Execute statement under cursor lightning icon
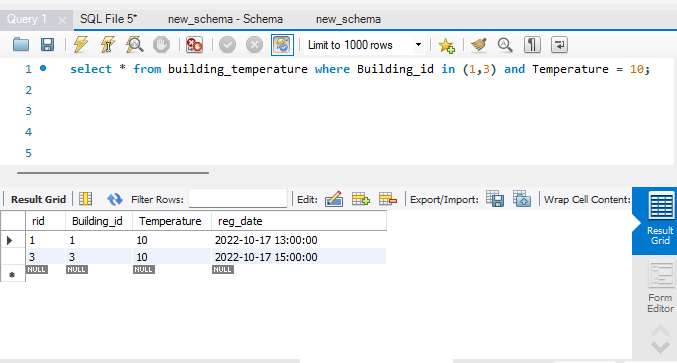 tap(108, 44)
